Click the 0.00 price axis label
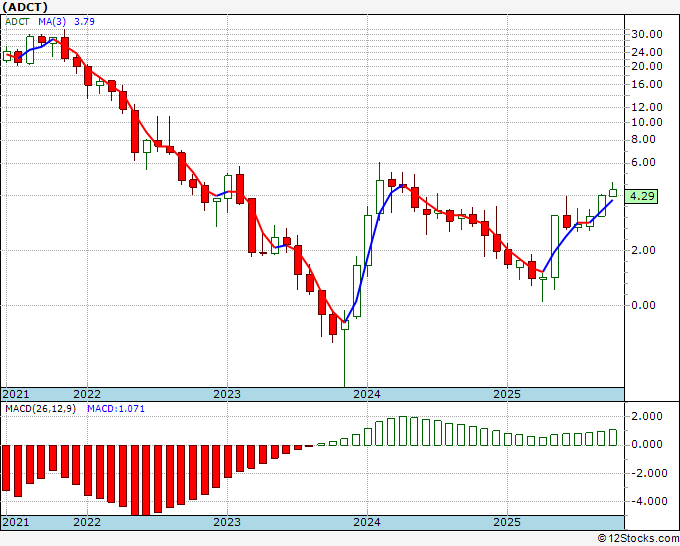The width and height of the screenshot is (680, 546). [643, 305]
